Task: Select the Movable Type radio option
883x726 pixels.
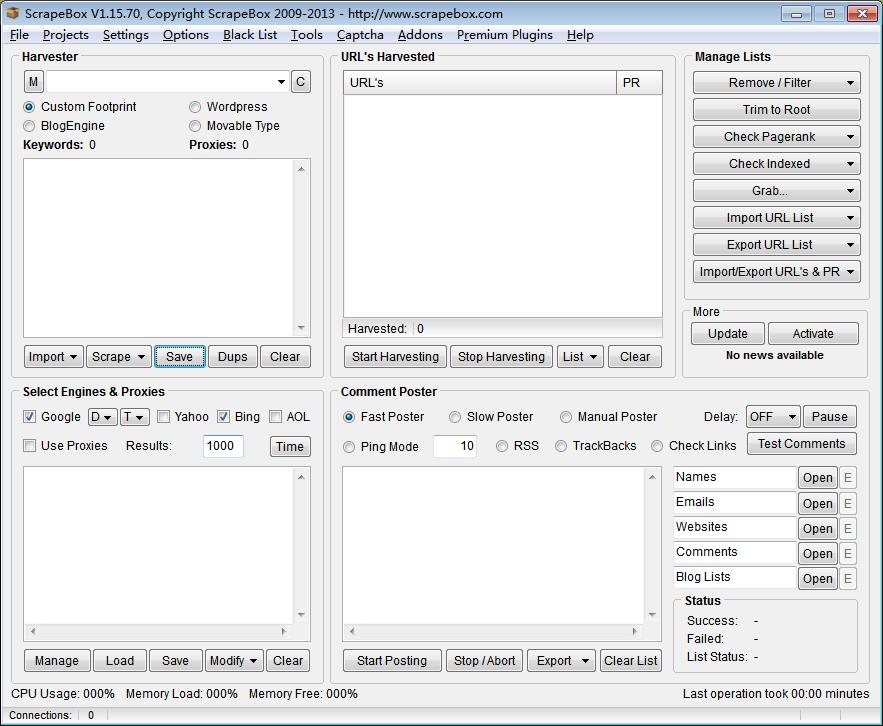Action: (x=195, y=126)
